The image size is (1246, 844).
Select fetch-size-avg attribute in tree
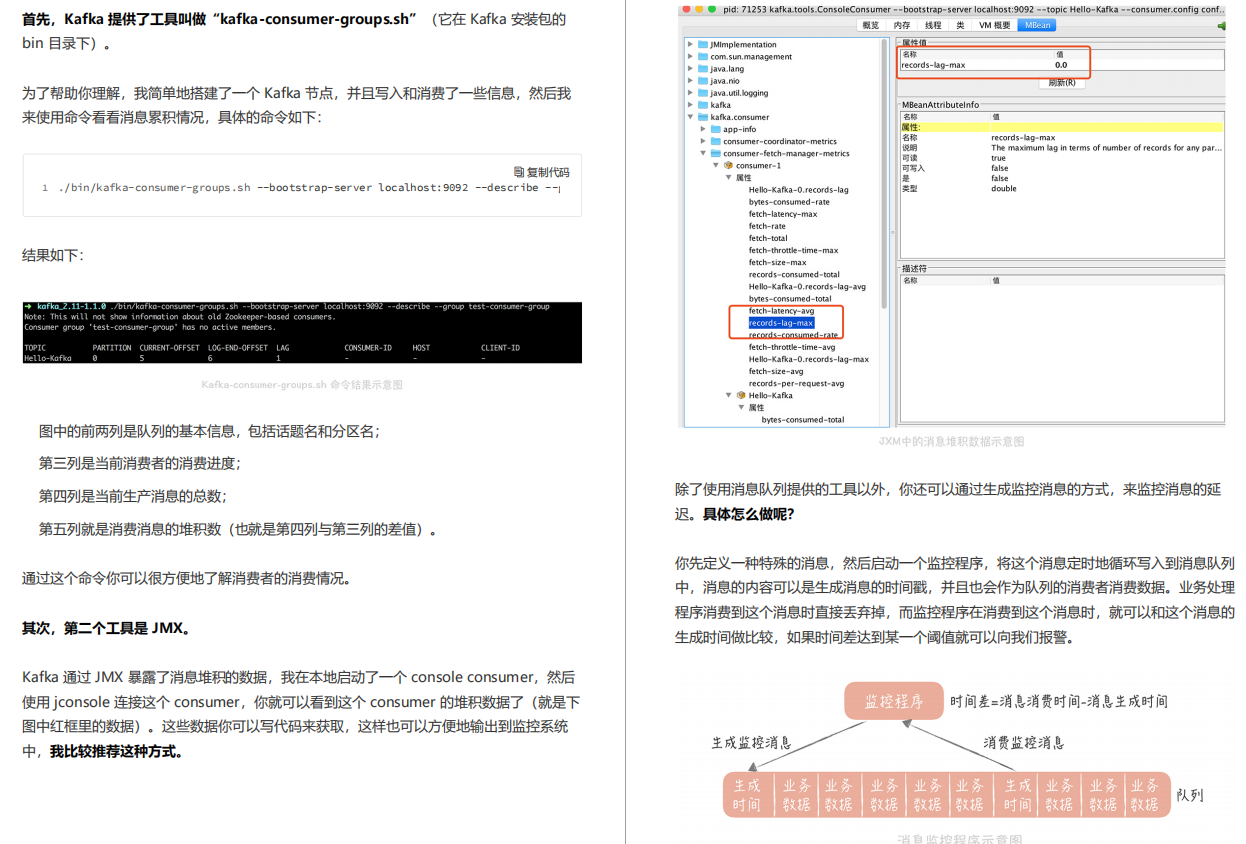click(776, 371)
